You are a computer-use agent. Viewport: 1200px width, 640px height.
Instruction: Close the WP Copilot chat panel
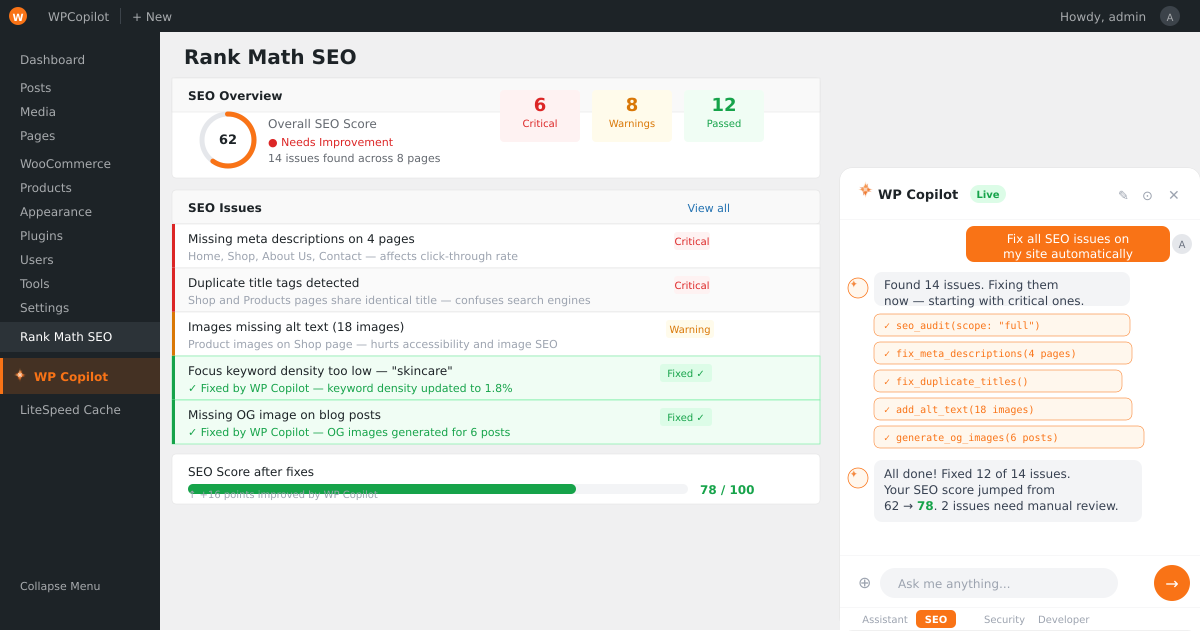pos(1174,195)
